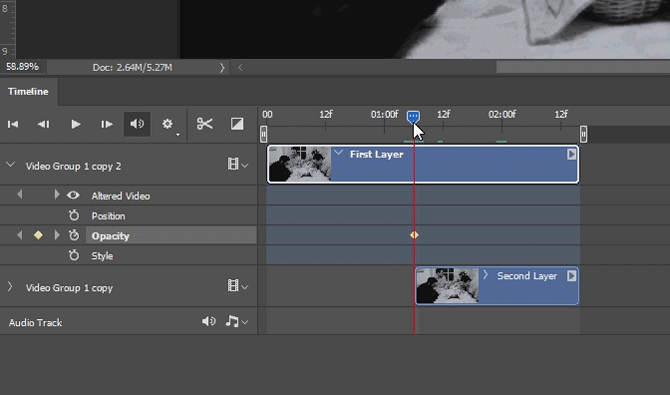Select Video Group 1 copy 2 label

pos(73,166)
